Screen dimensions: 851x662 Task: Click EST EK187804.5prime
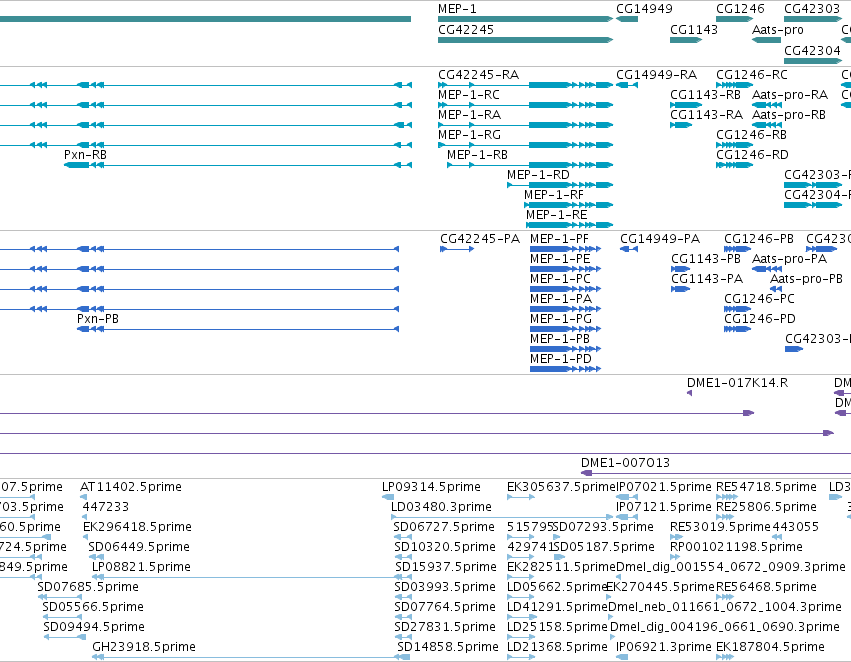click(x=770, y=647)
